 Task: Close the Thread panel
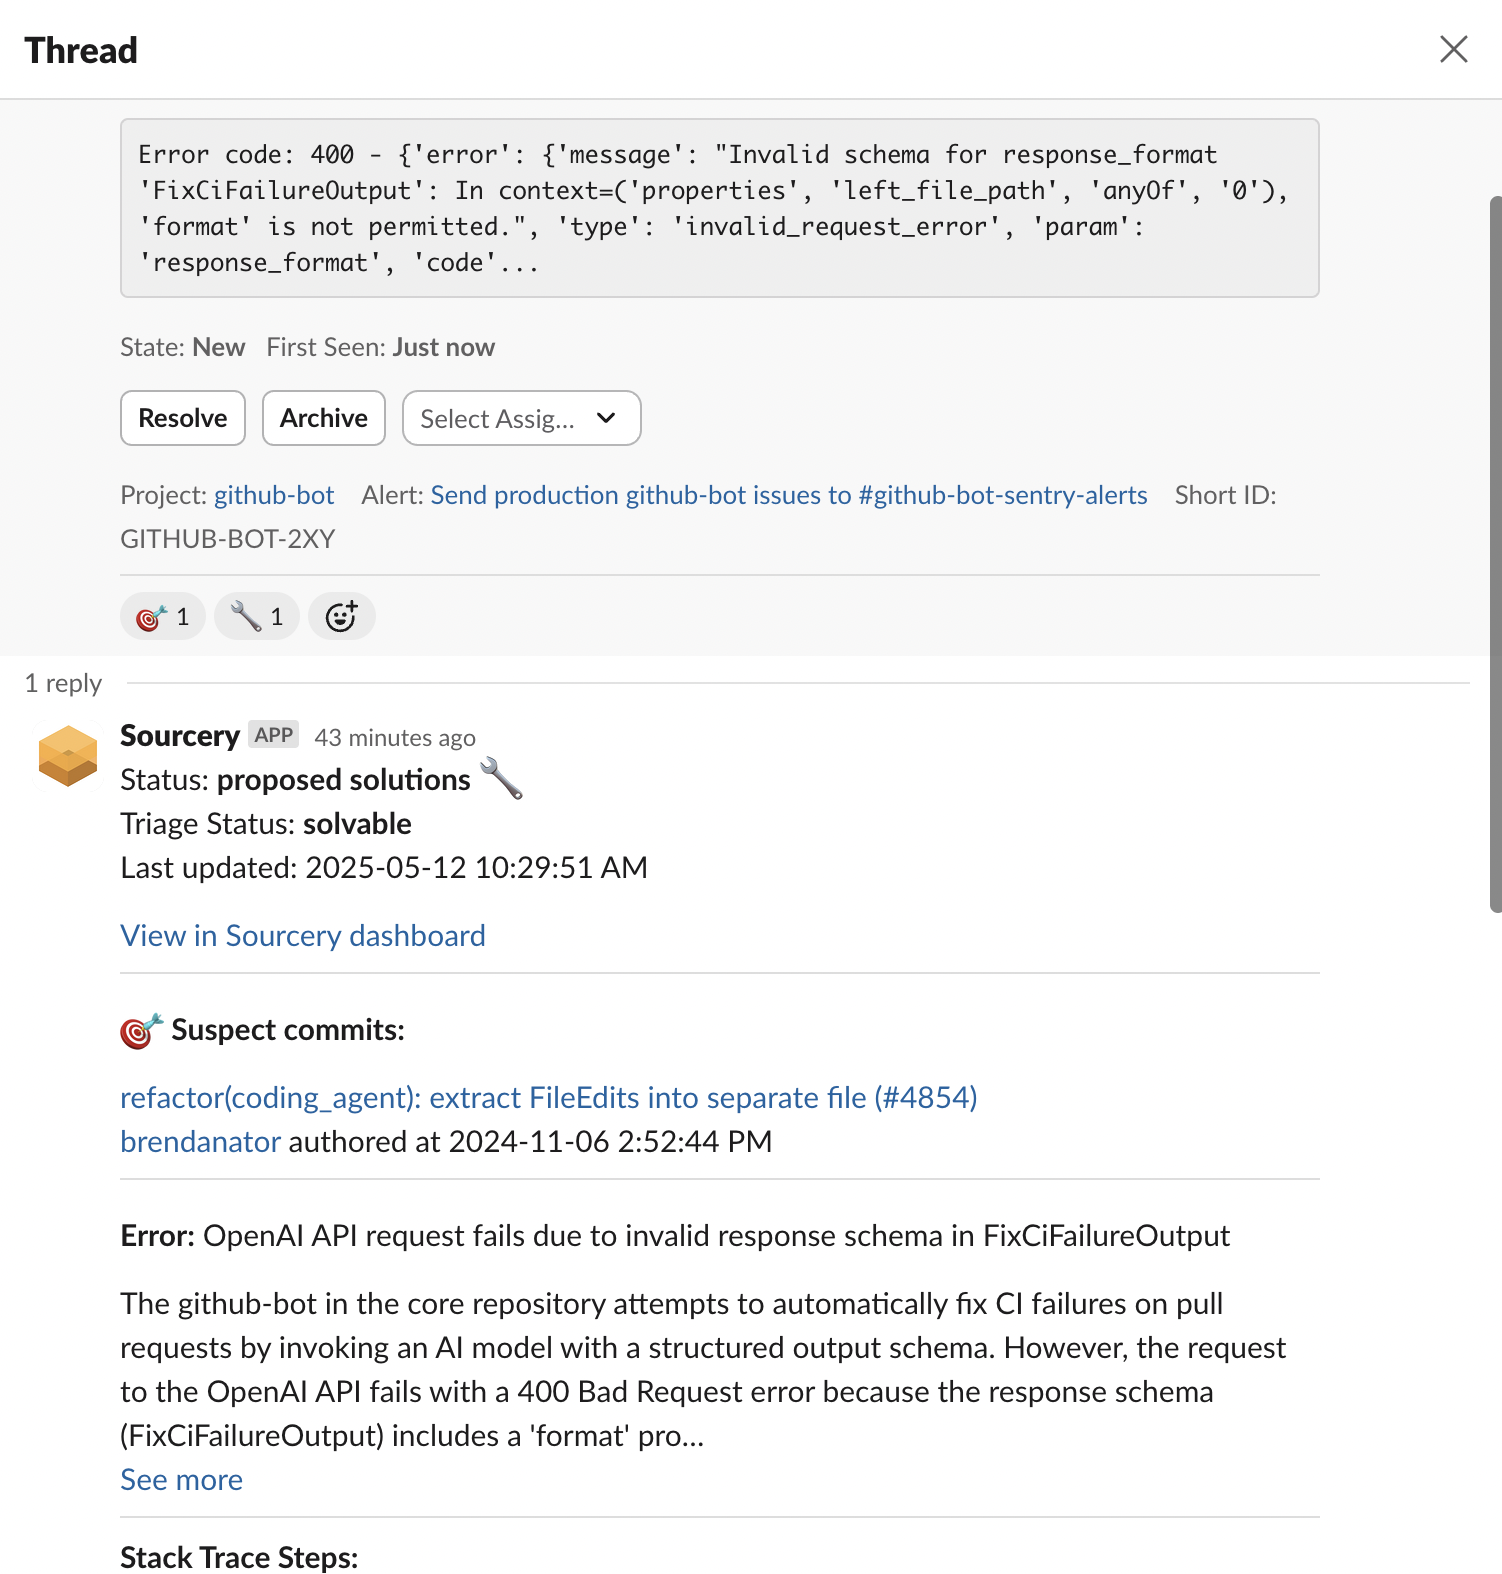coord(1453,49)
